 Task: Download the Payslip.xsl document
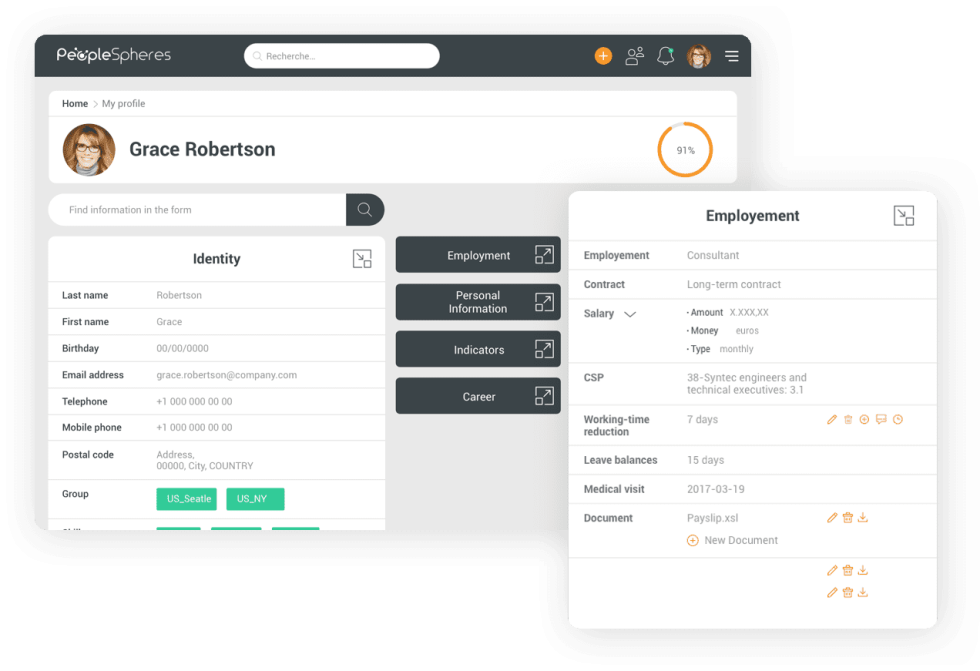pos(863,518)
